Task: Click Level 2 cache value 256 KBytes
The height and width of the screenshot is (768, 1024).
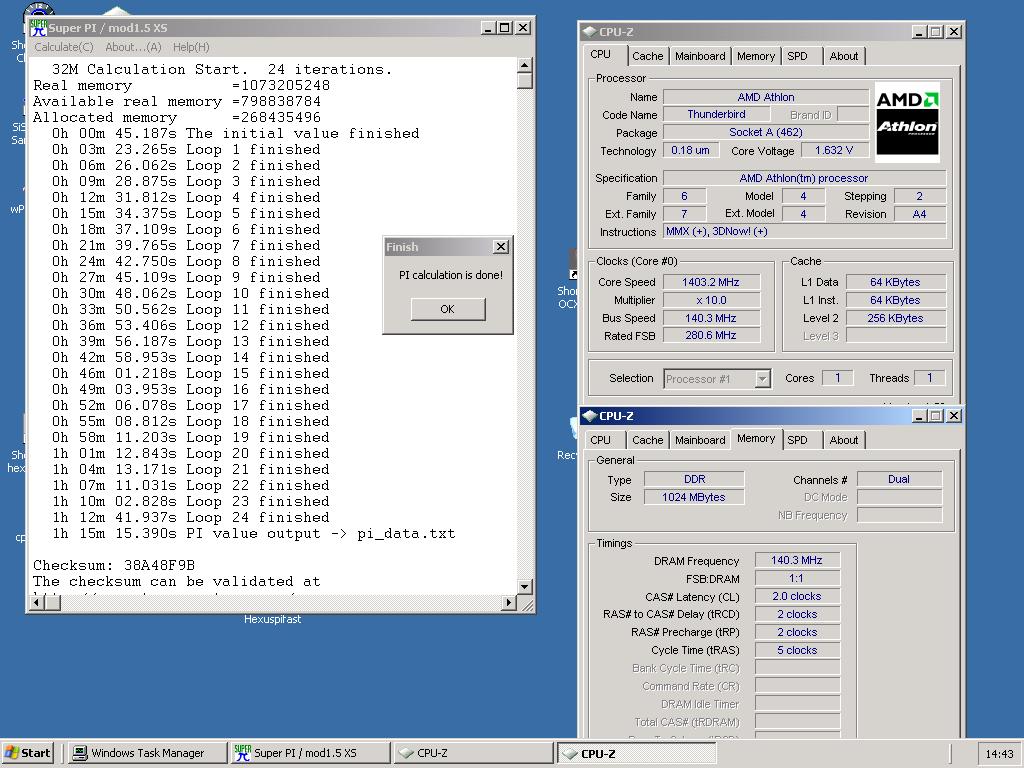Action: 896,318
